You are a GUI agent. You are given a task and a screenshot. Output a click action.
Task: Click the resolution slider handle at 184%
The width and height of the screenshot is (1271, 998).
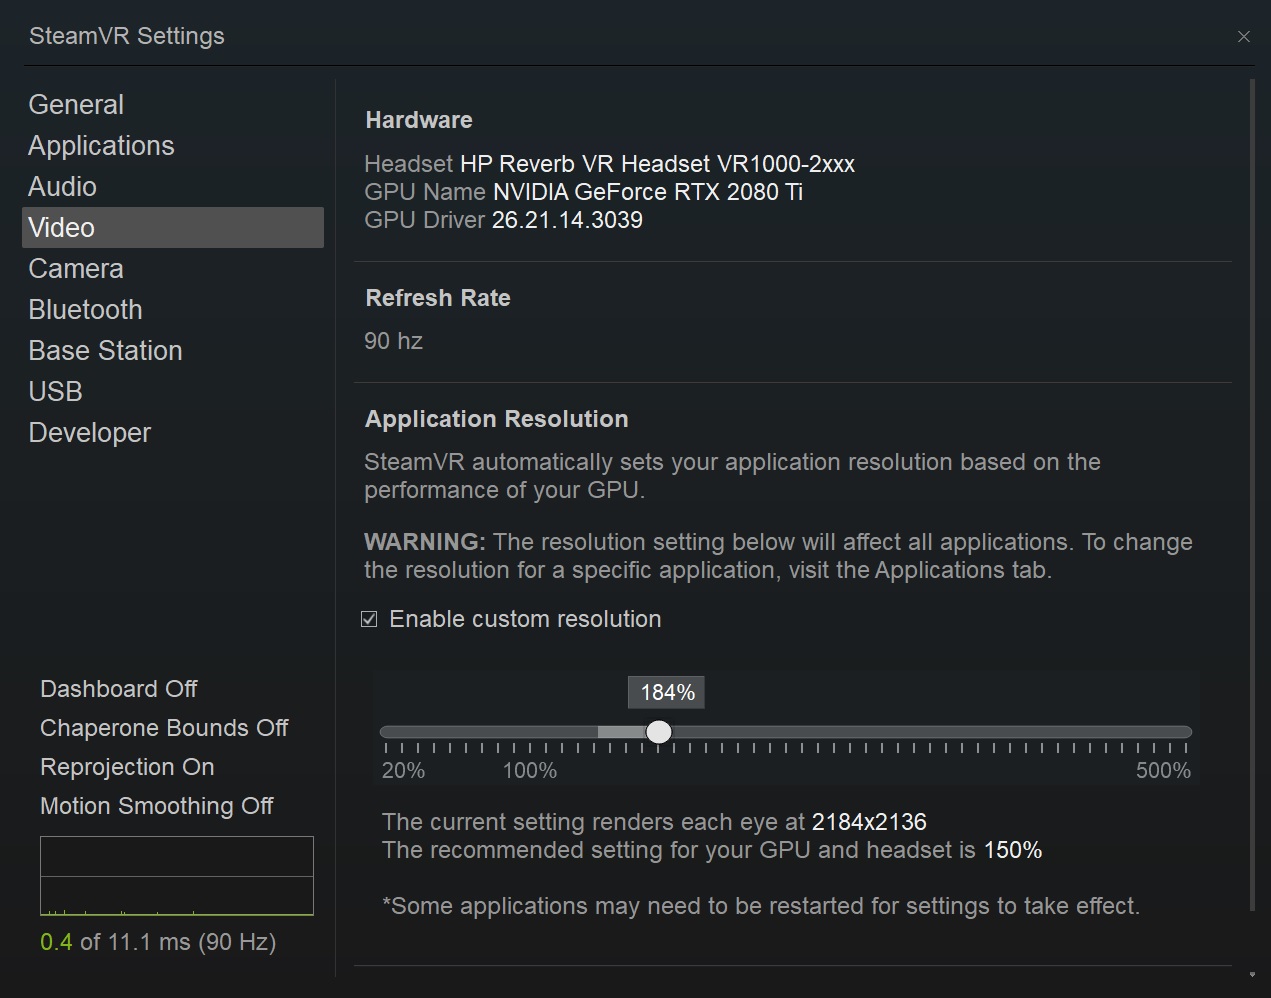(x=658, y=732)
